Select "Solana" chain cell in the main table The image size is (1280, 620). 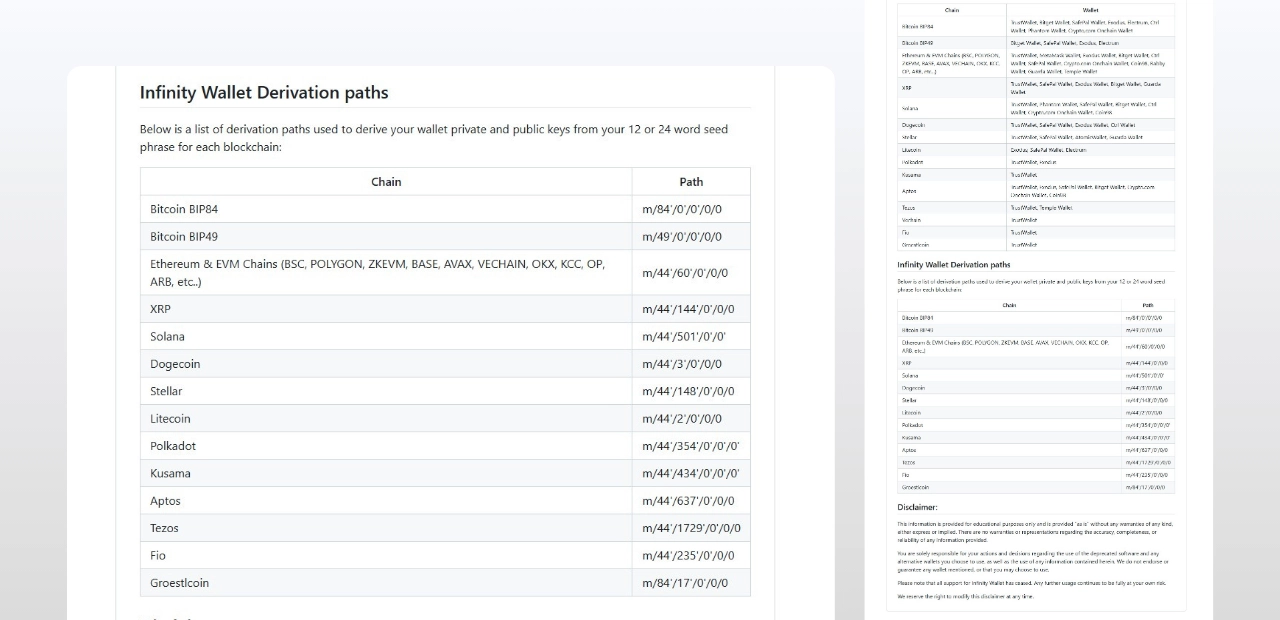pyautogui.click(x=386, y=336)
